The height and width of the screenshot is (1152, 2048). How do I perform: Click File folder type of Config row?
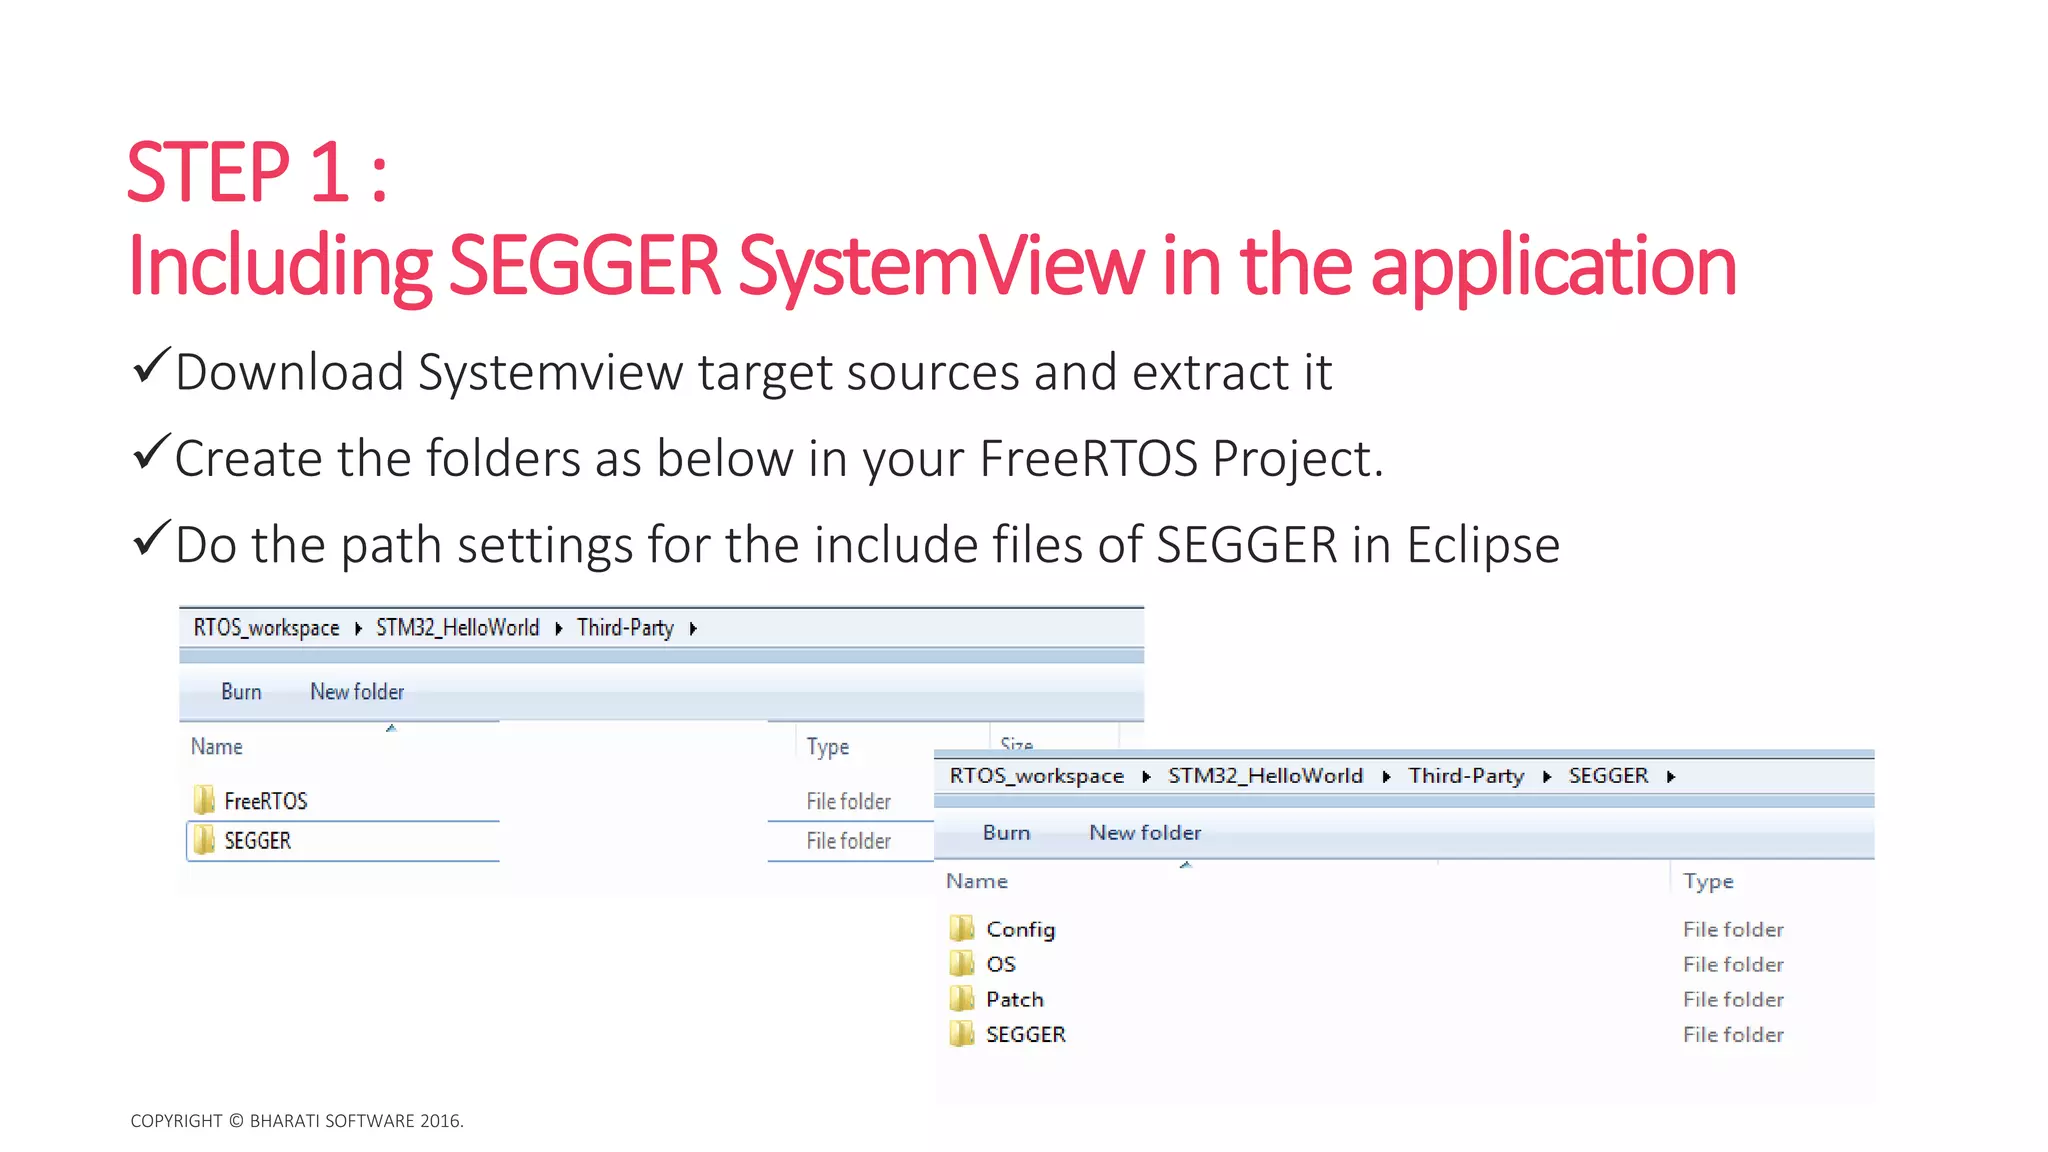[1733, 929]
